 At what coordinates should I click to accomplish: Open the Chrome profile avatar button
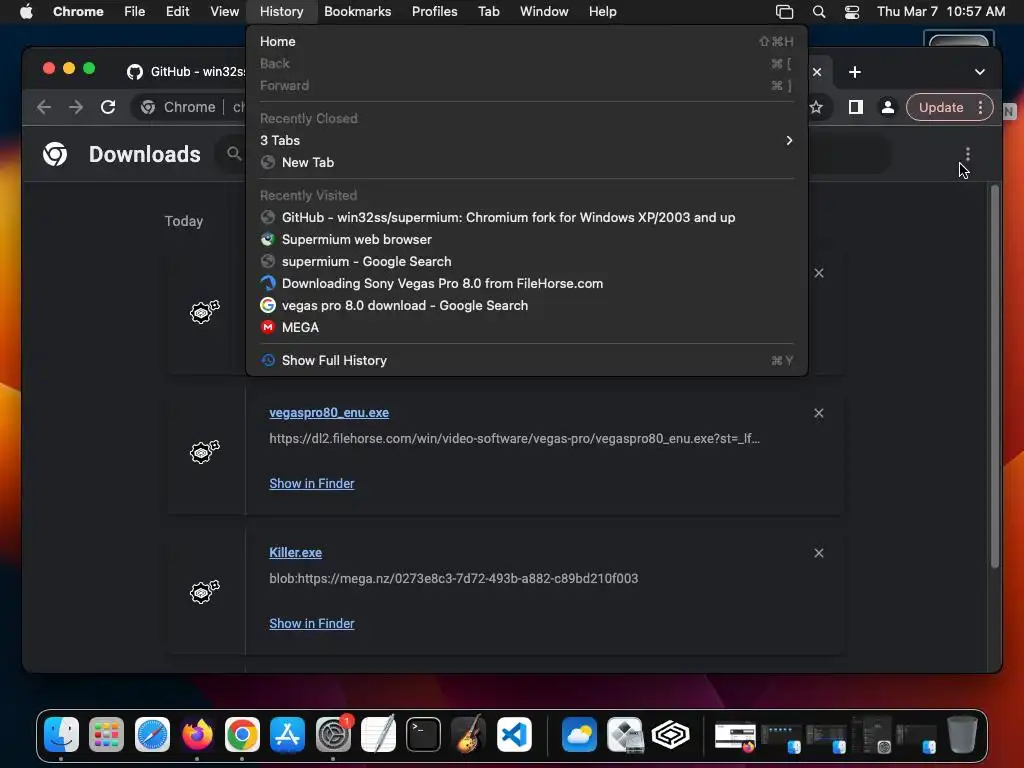[x=888, y=107]
